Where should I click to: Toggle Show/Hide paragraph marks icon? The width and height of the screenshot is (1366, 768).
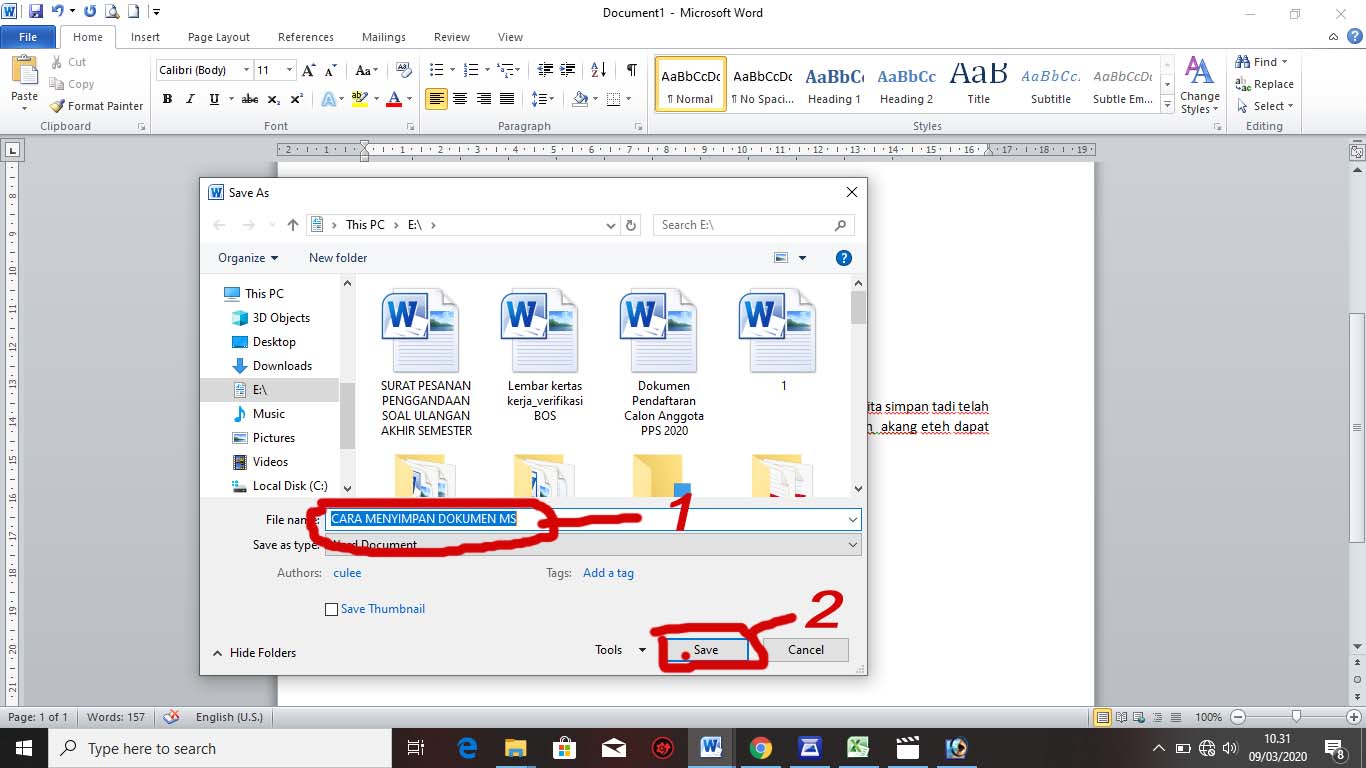tap(631, 70)
